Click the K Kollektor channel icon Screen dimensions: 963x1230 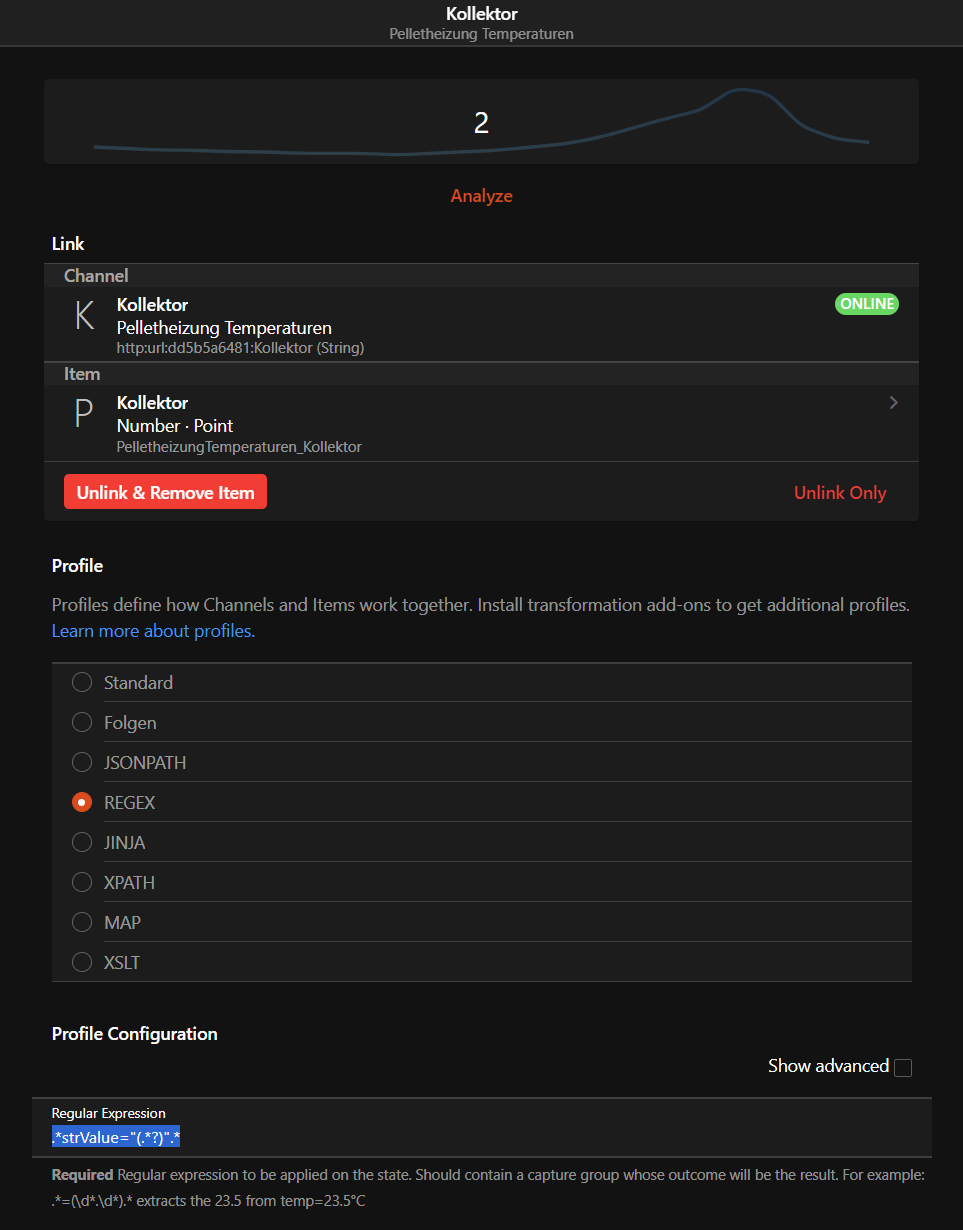[82, 314]
